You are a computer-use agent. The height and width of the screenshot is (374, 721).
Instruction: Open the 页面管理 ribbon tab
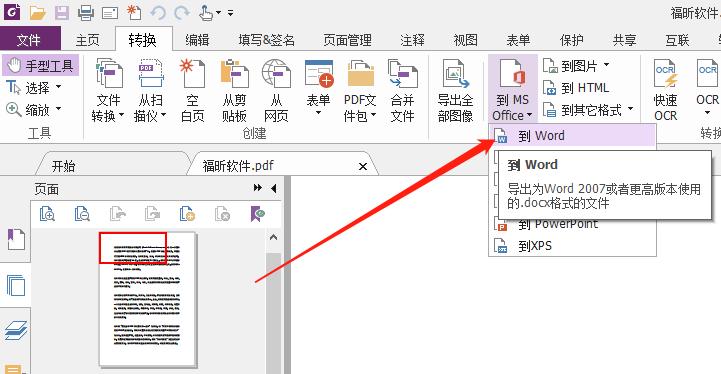pos(348,40)
